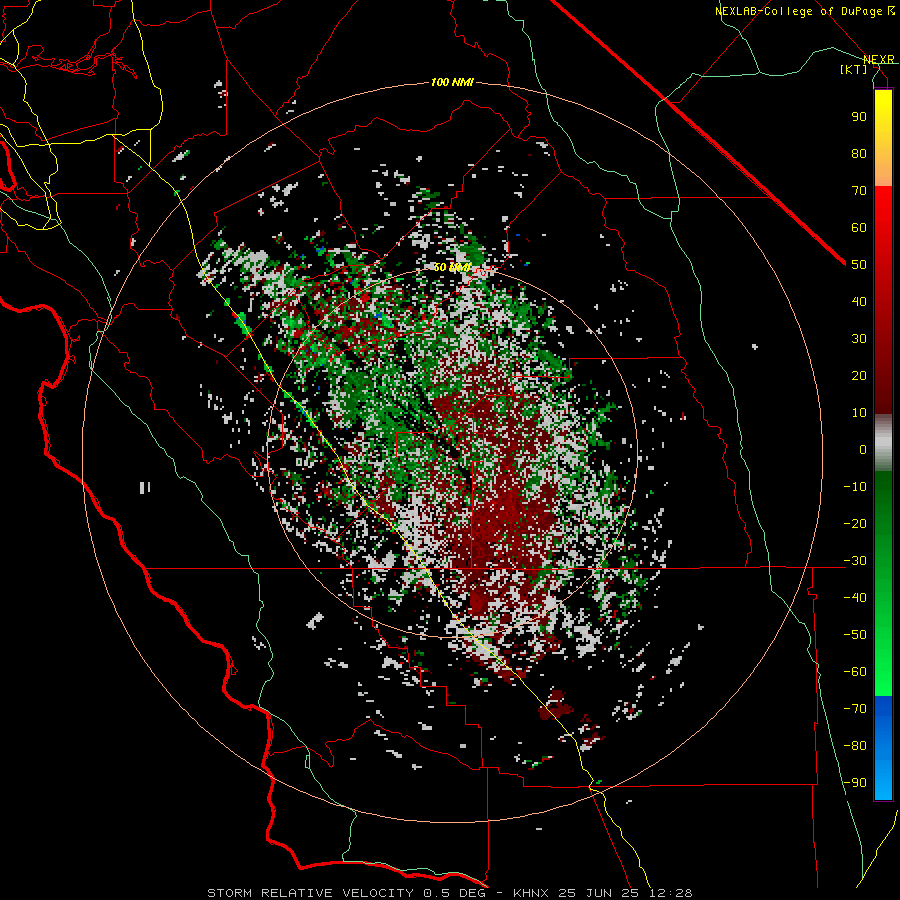Click the -10 value on velocity legend

coord(855,487)
